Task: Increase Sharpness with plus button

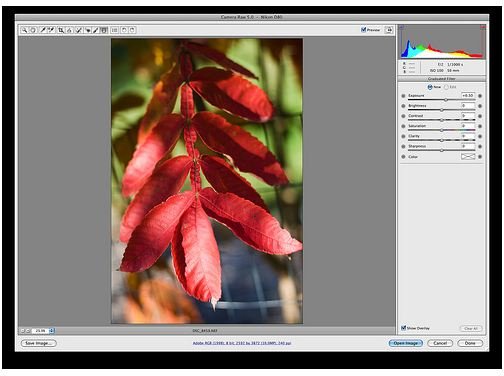Action: (x=480, y=146)
